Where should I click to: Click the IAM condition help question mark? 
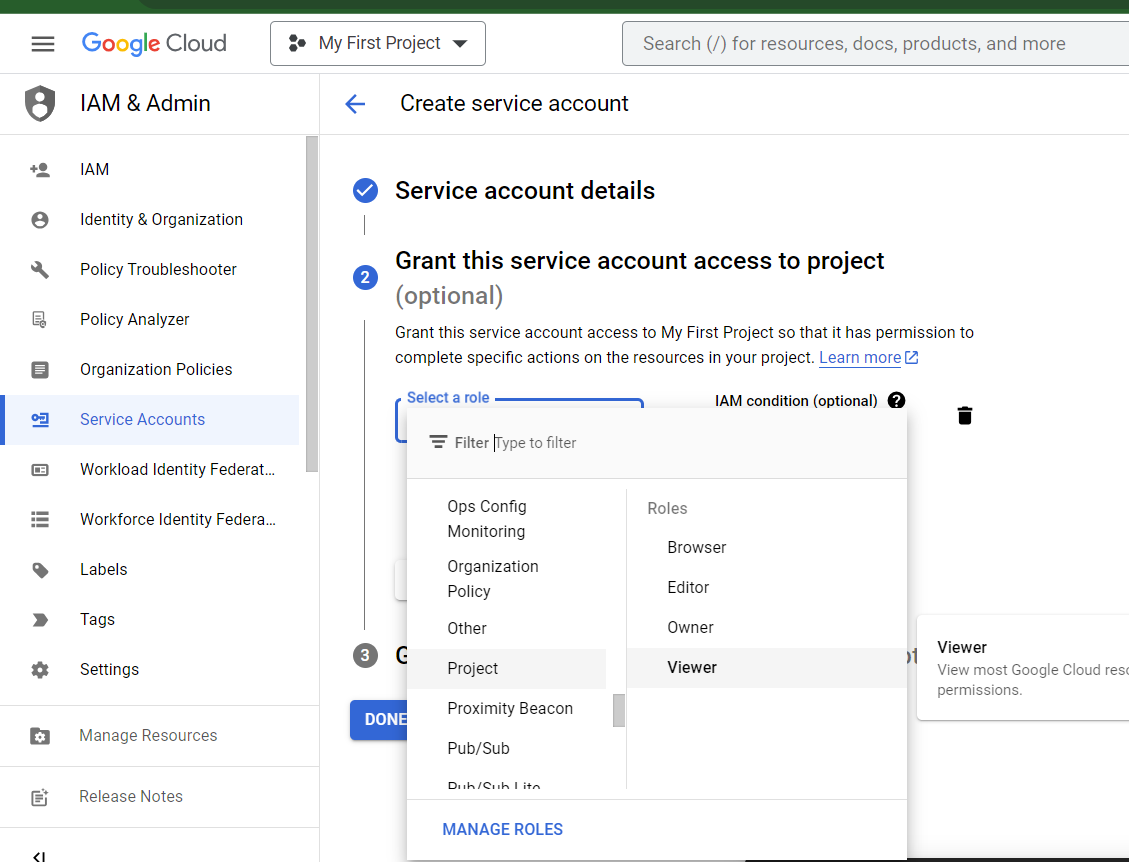tap(896, 400)
